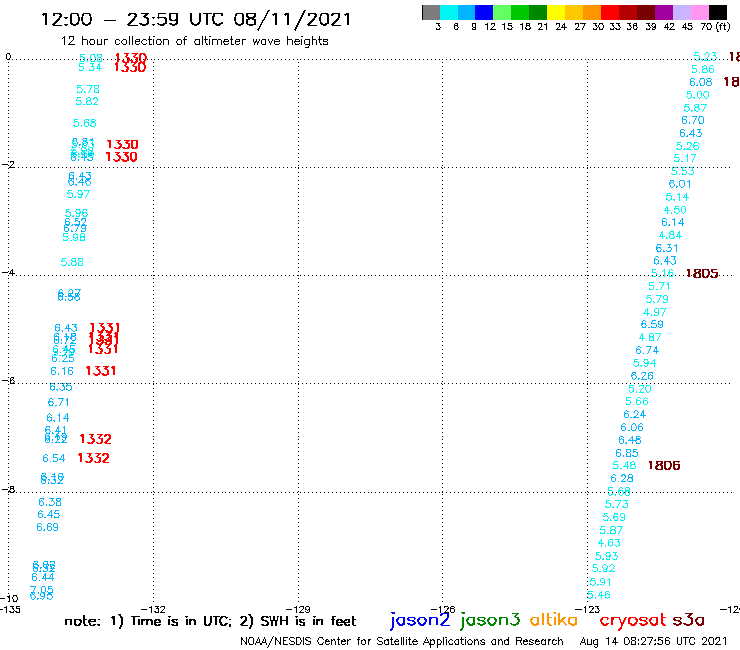
Task: Click the subtitle '12 hour collection of altimeter wave heights'
Action: [x=194, y=42]
